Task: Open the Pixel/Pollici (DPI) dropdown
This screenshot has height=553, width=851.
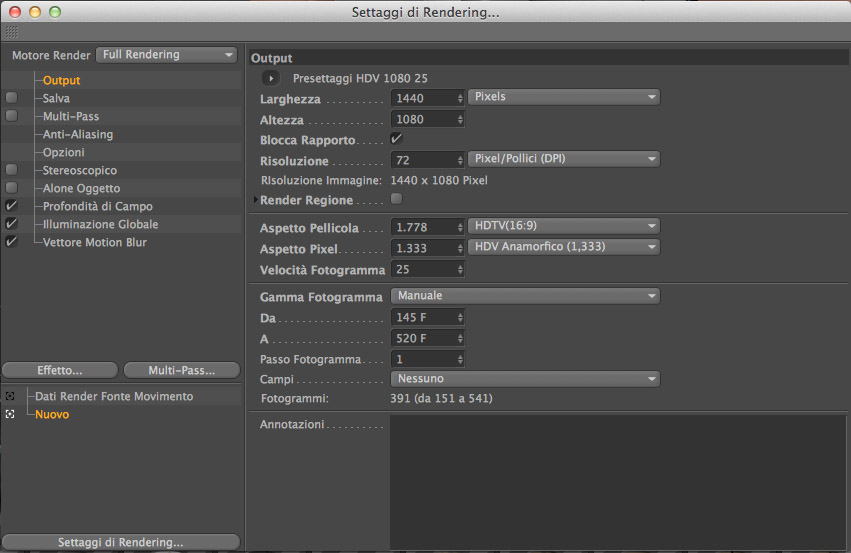Action: [564, 159]
